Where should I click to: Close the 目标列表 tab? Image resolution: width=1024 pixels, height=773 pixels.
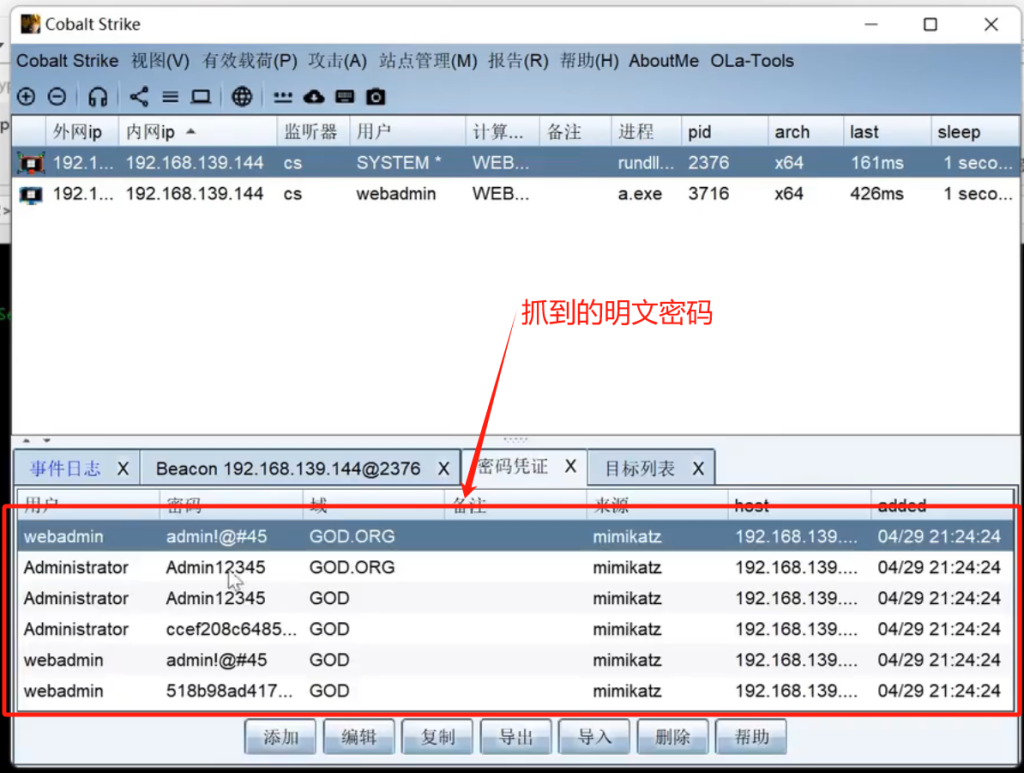tap(698, 468)
